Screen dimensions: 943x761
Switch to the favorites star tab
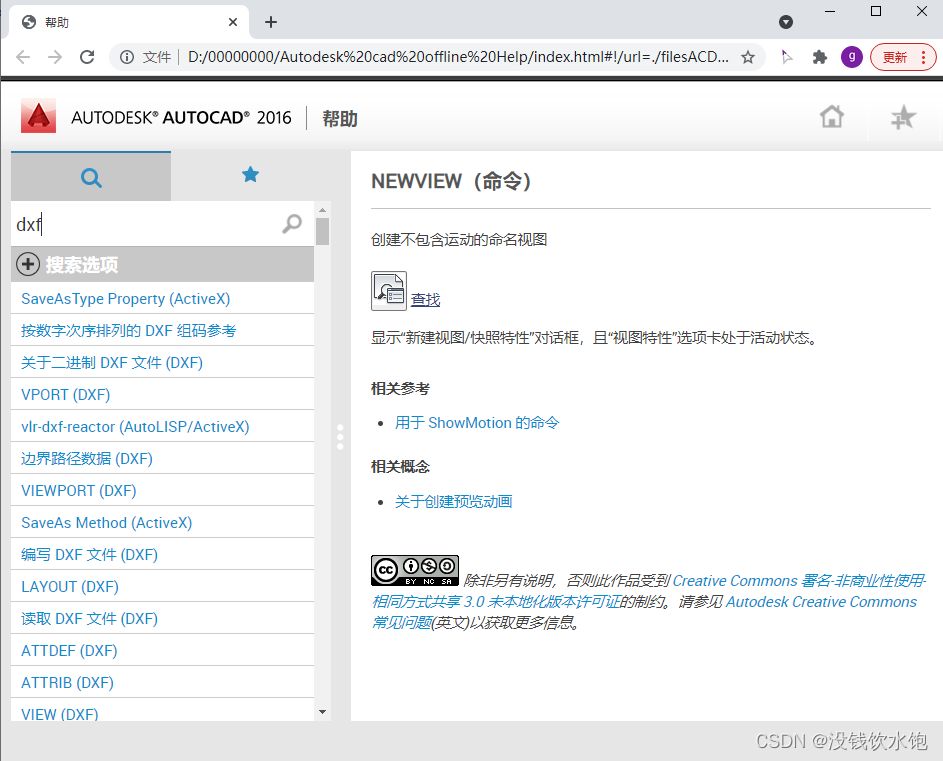point(250,176)
